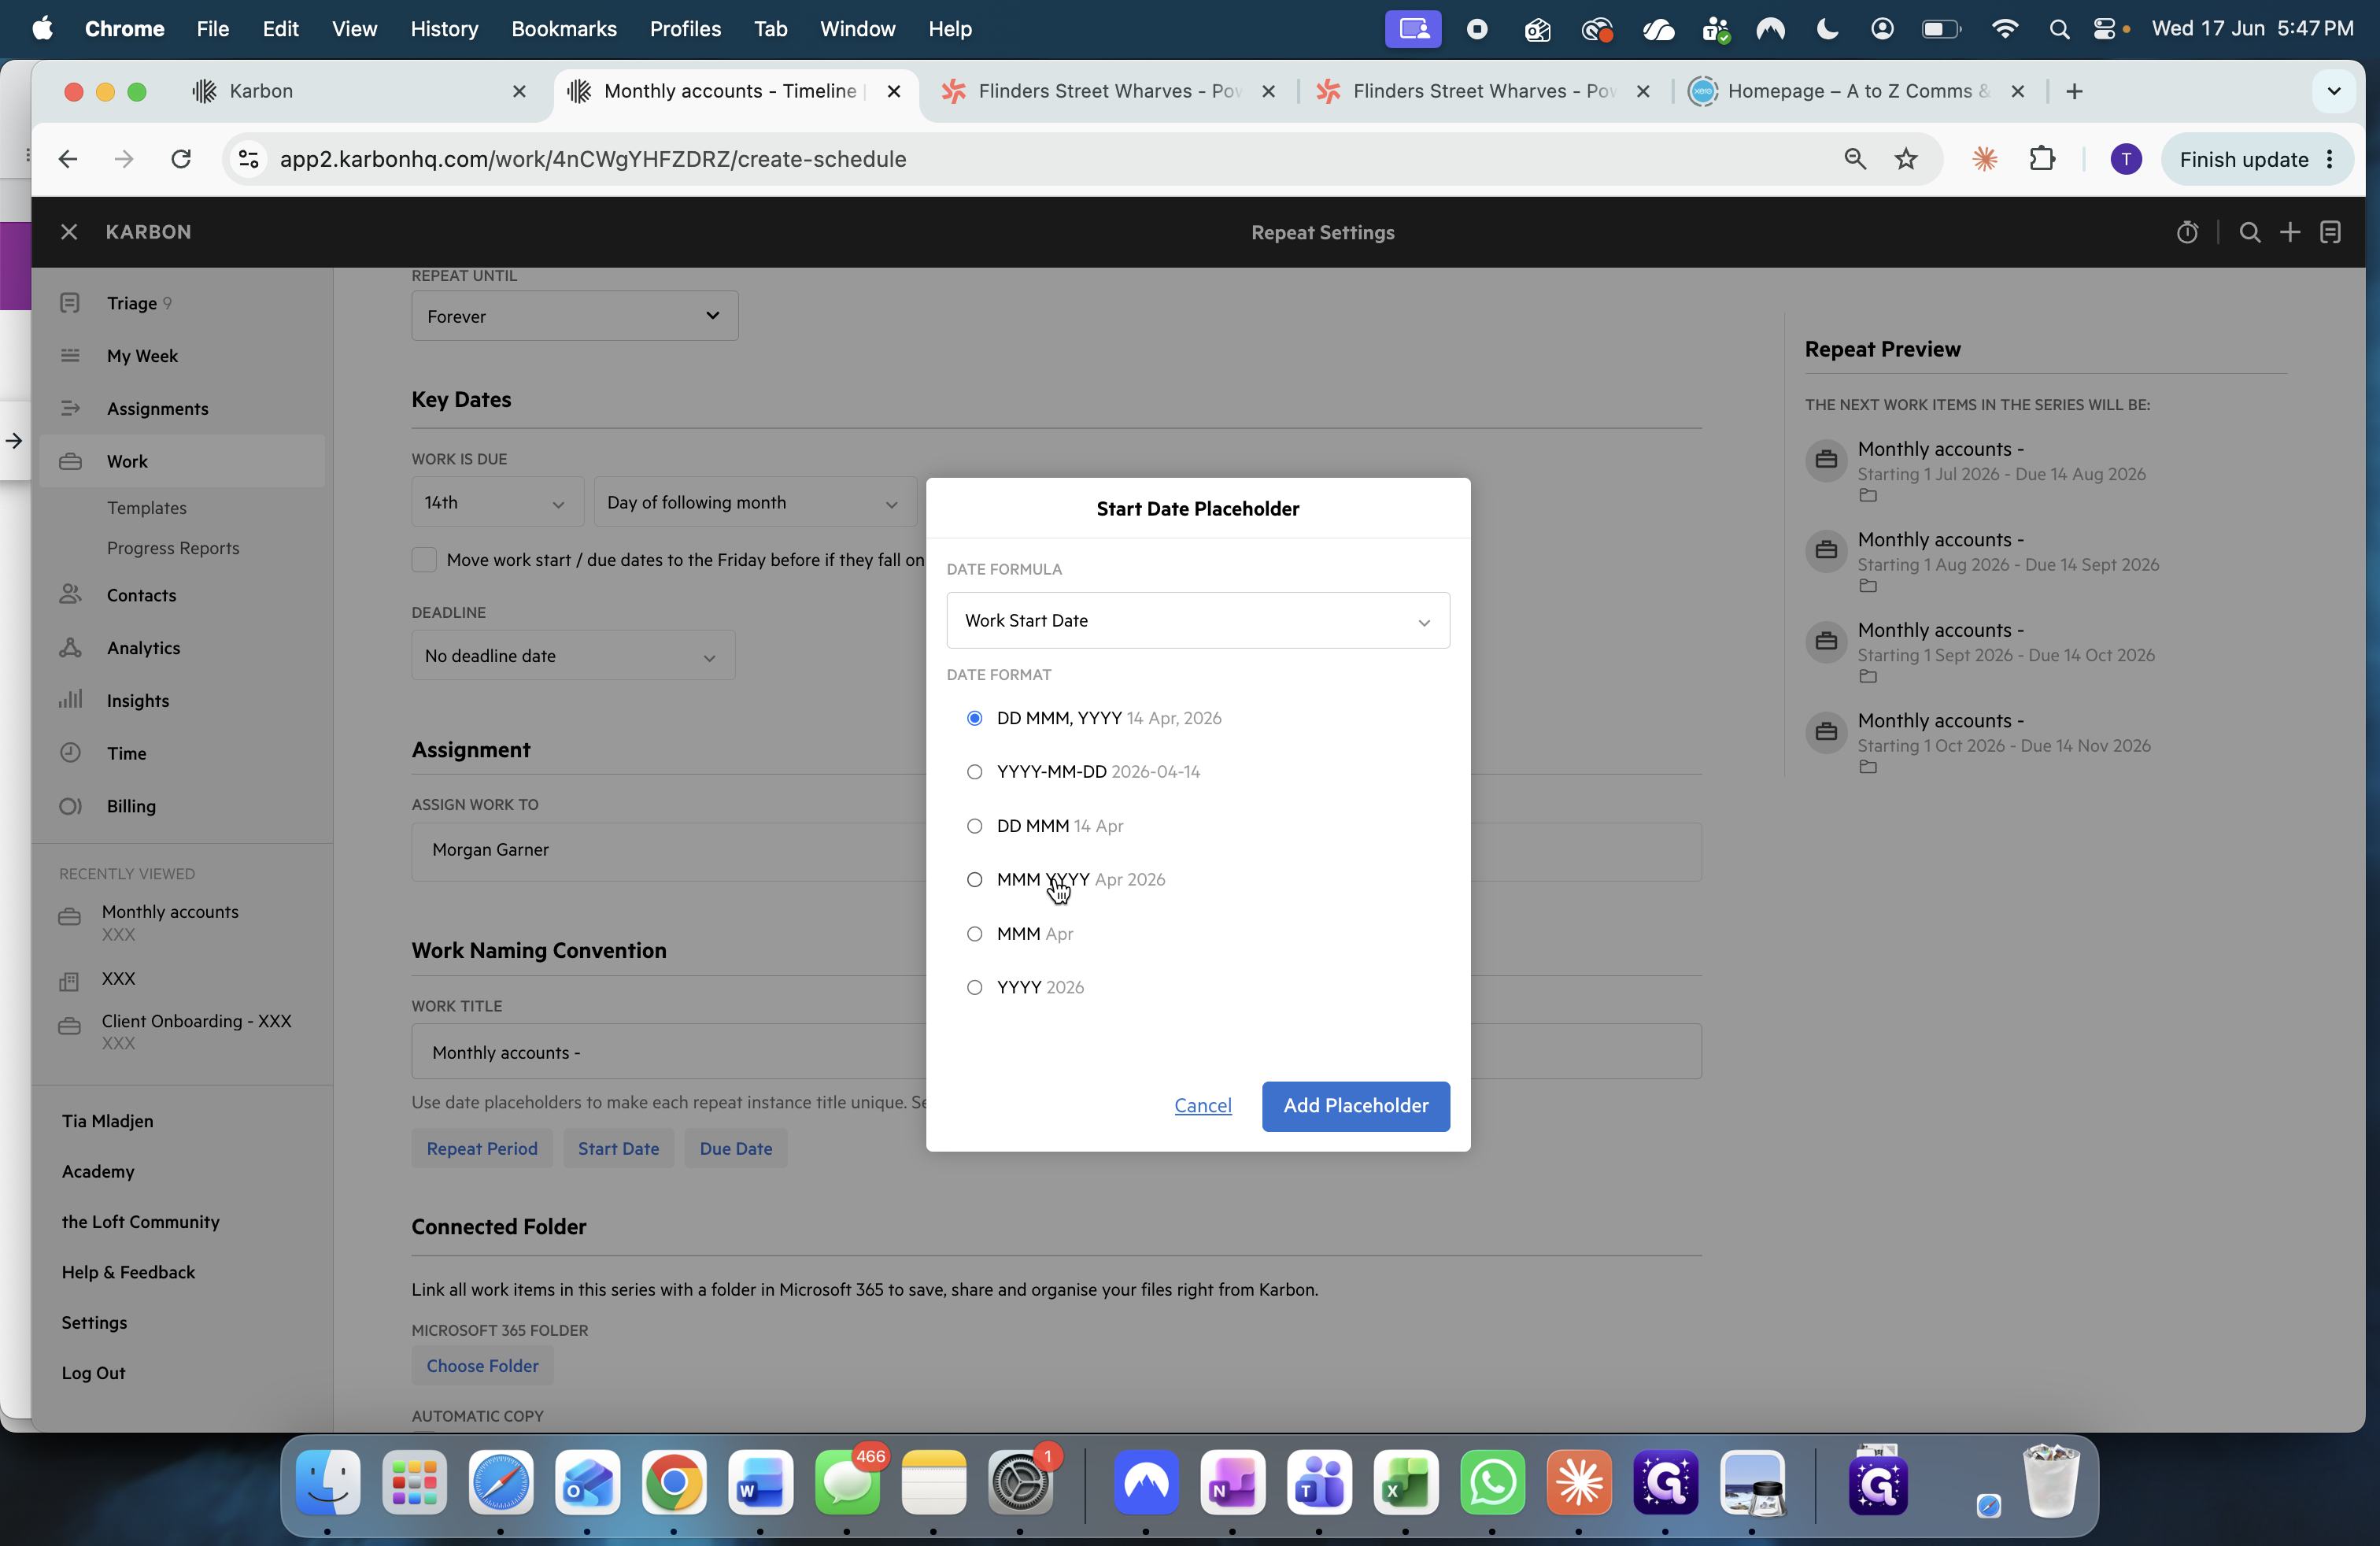This screenshot has width=2380, height=1546.
Task: Open Microsoft Word from the dock
Action: (760, 1482)
